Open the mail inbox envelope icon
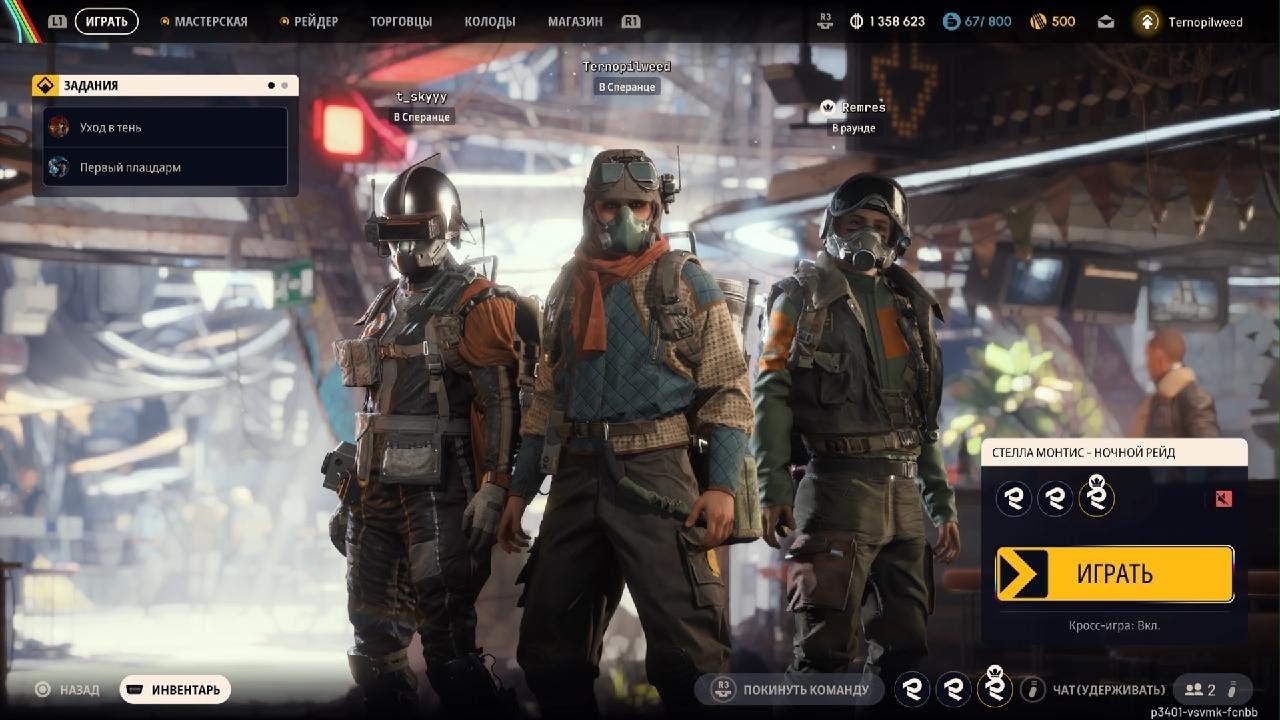1280x720 pixels. coord(1105,21)
